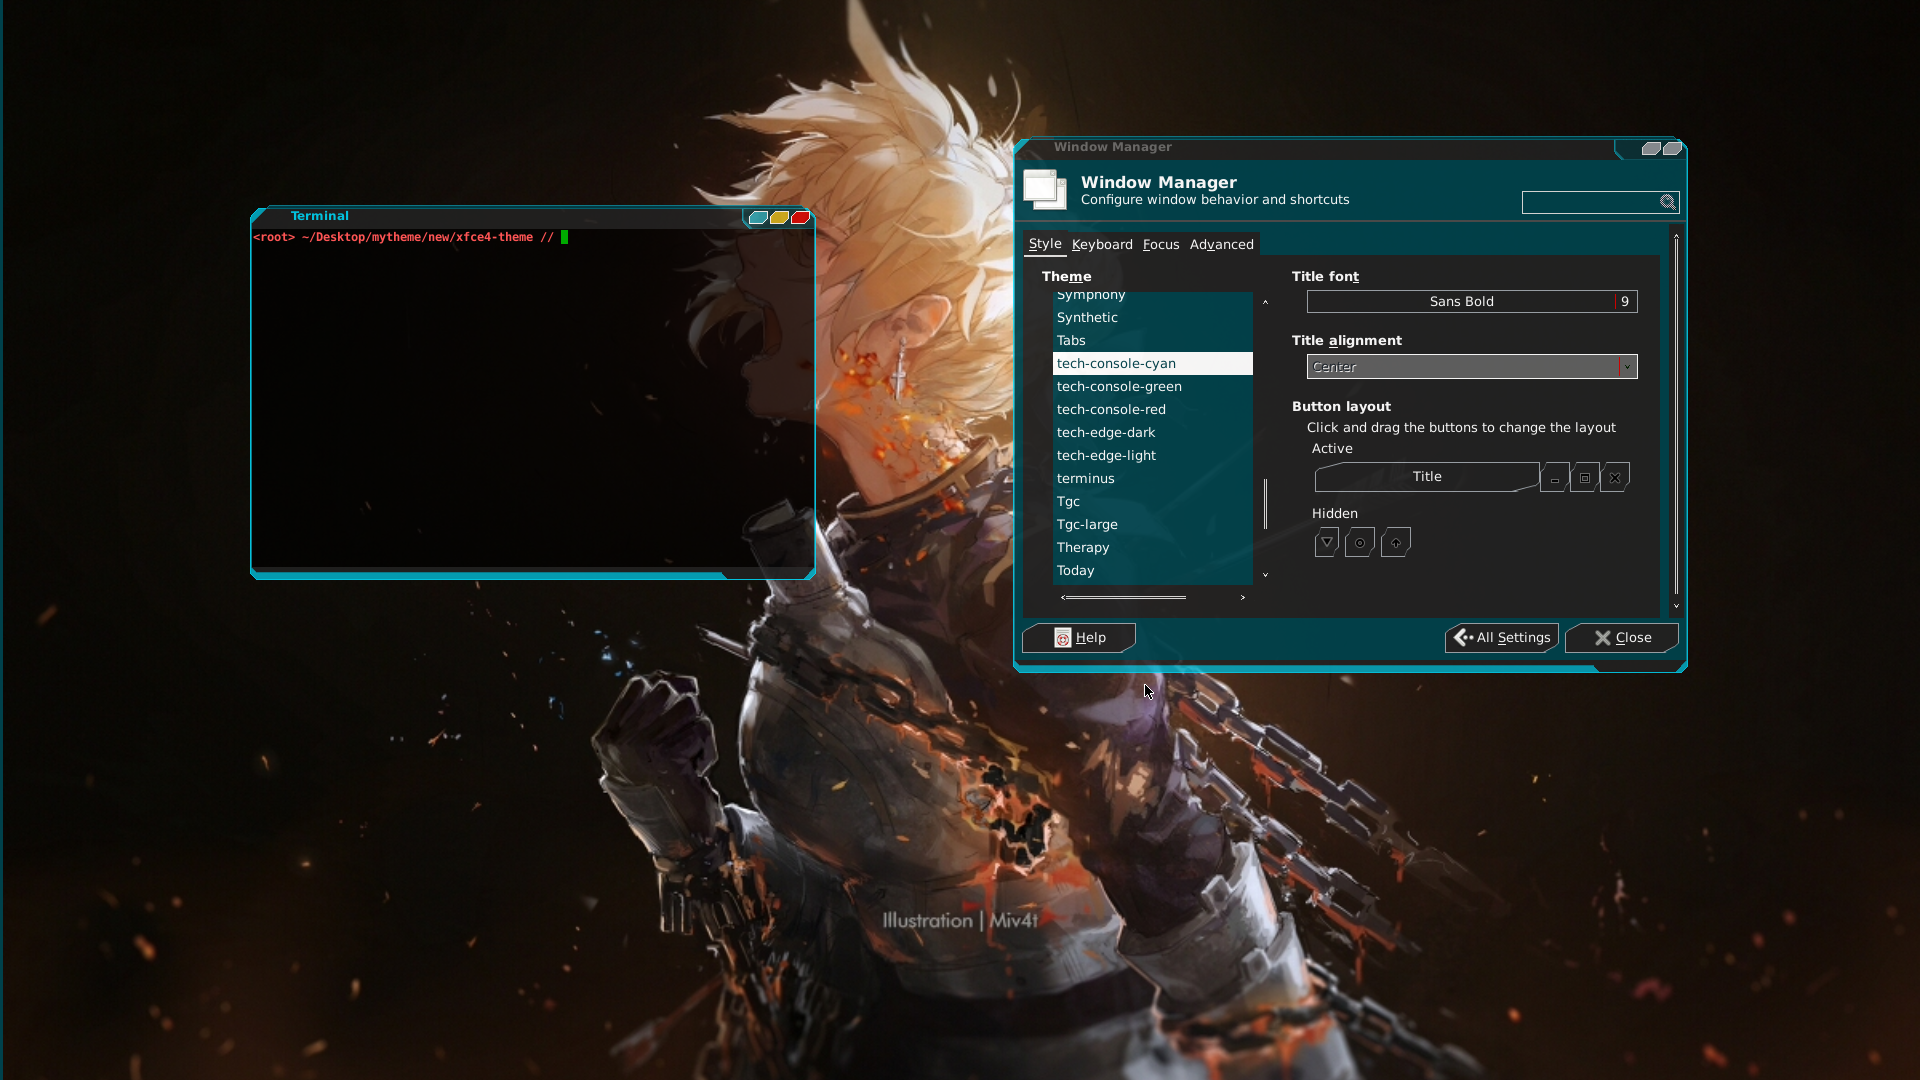Select the Tgc theme
This screenshot has width=1920, height=1080.
coord(1152,502)
